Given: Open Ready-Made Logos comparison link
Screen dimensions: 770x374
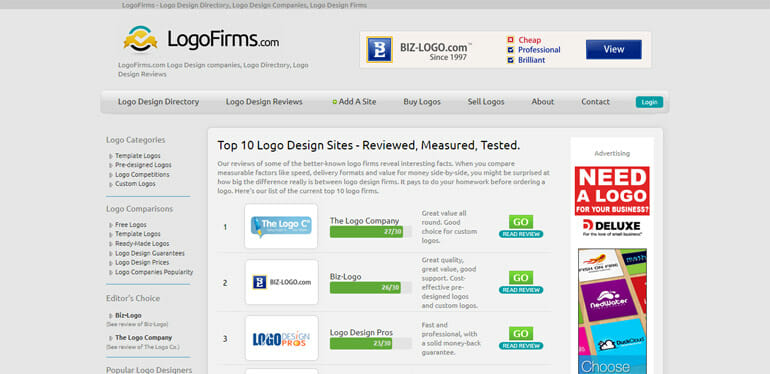Looking at the screenshot, I should pyautogui.click(x=142, y=243).
